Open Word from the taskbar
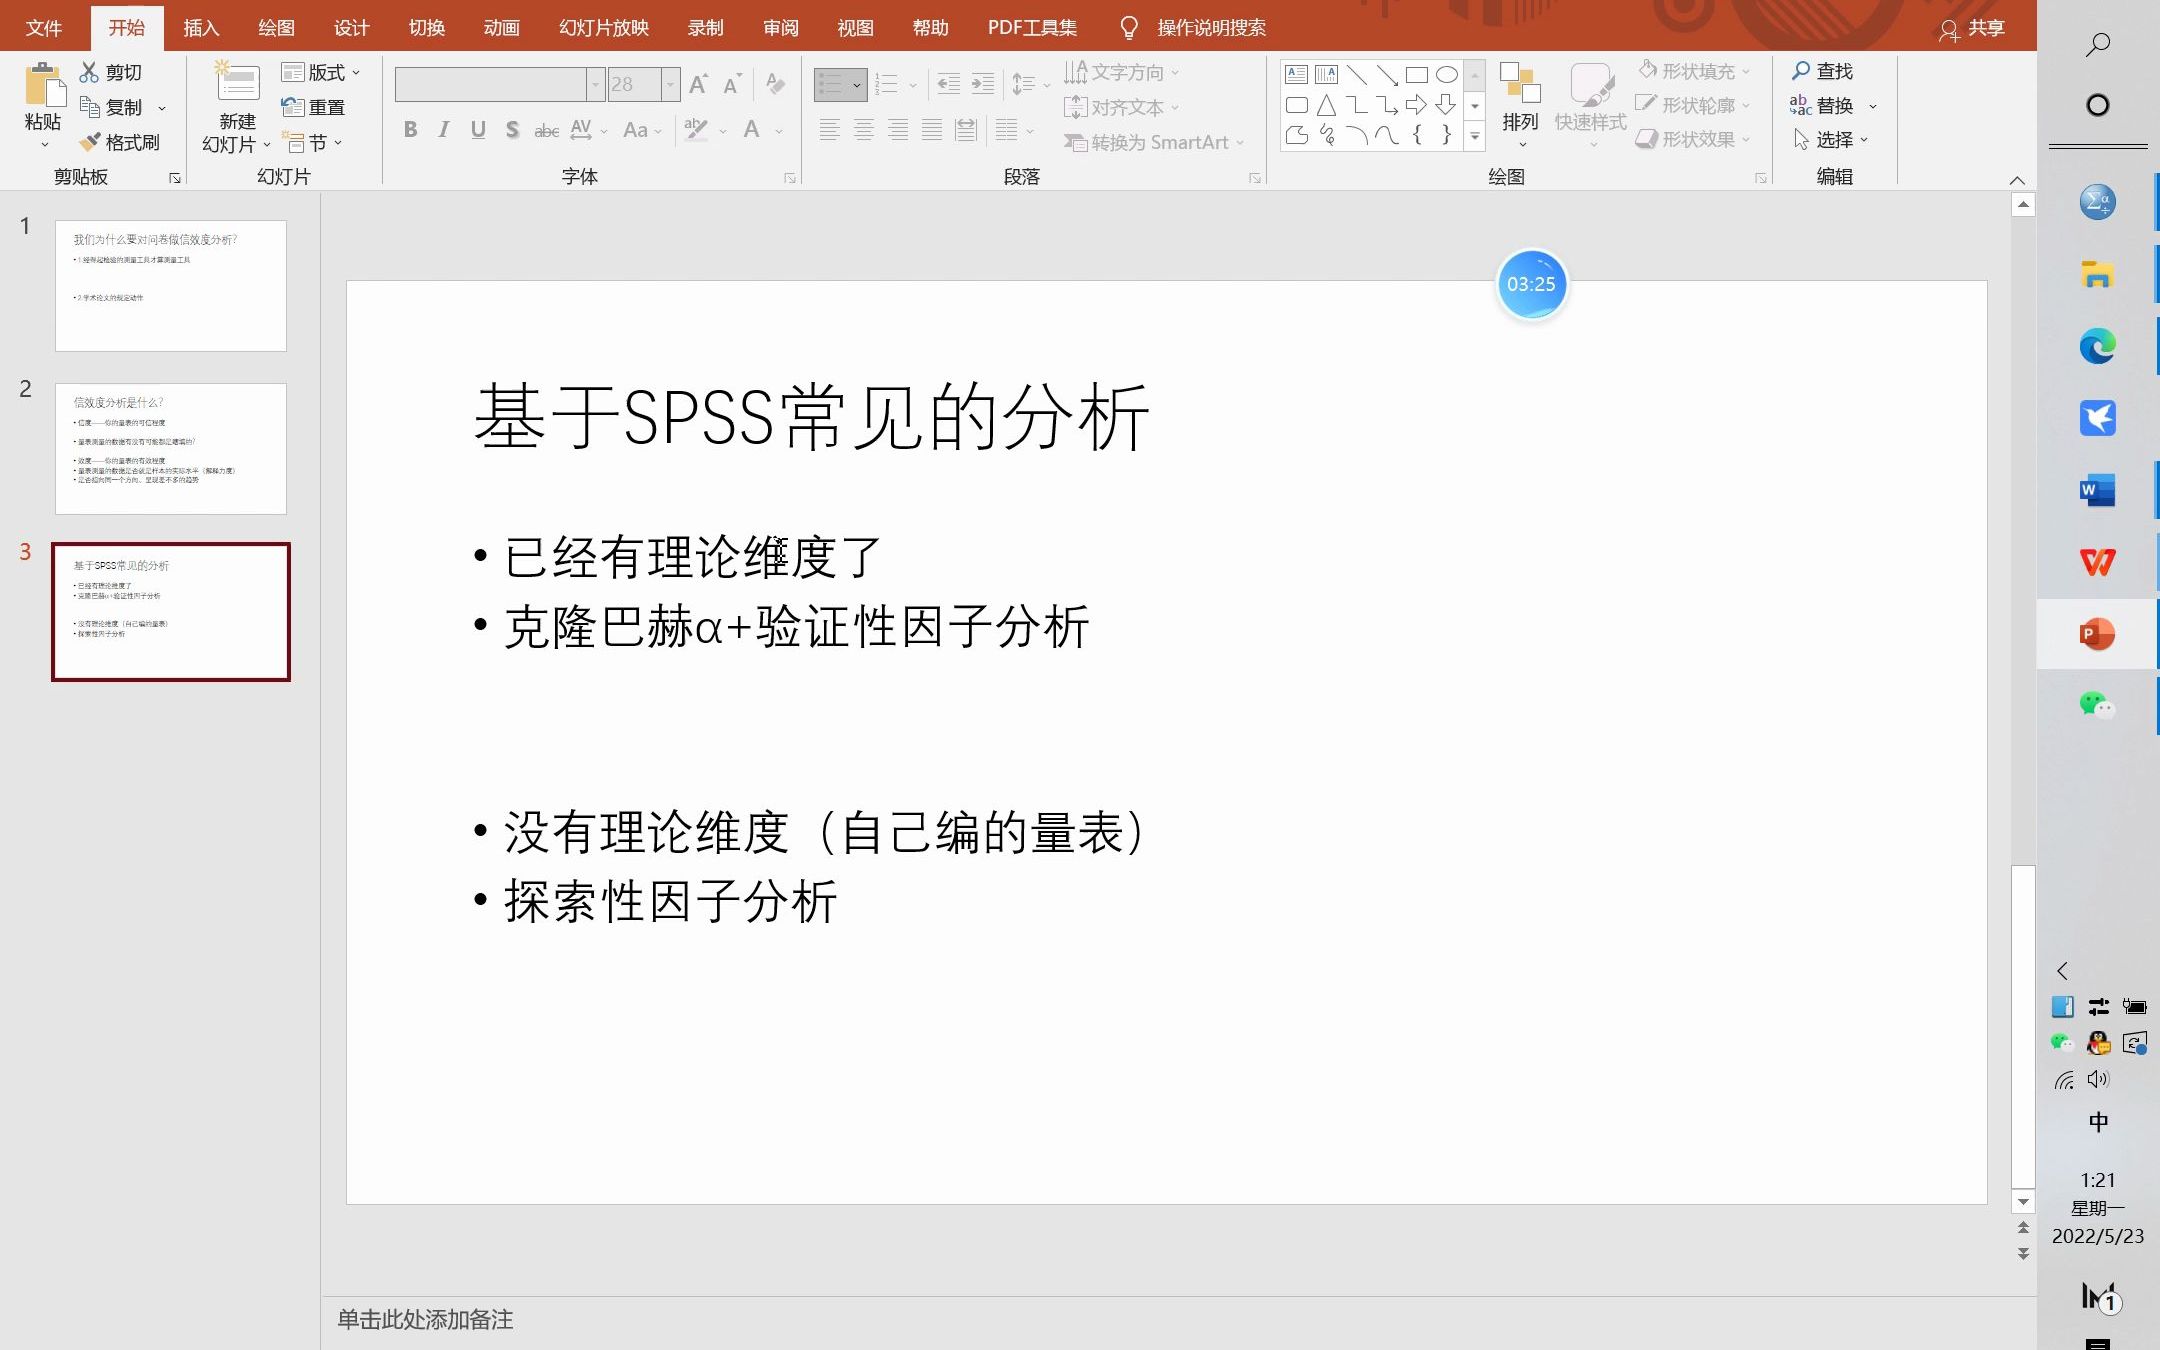This screenshot has width=2160, height=1350. point(2097,491)
